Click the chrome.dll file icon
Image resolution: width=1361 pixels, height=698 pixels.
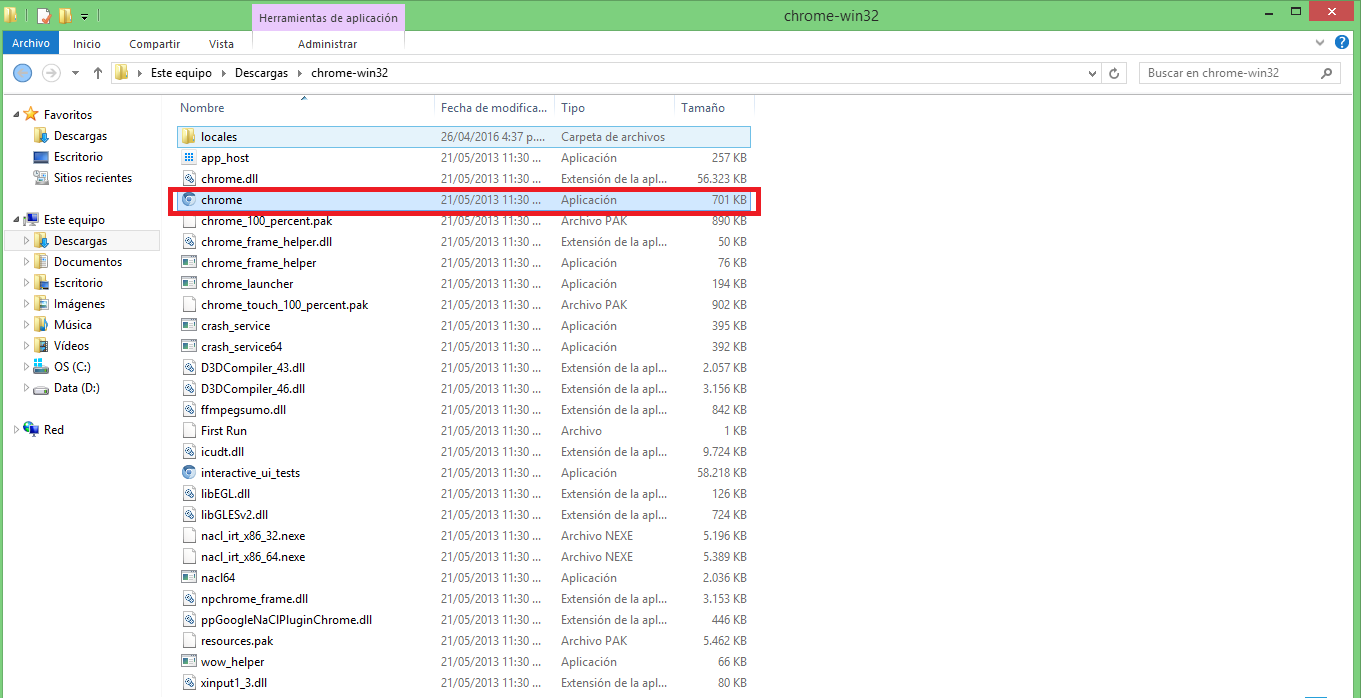(189, 179)
